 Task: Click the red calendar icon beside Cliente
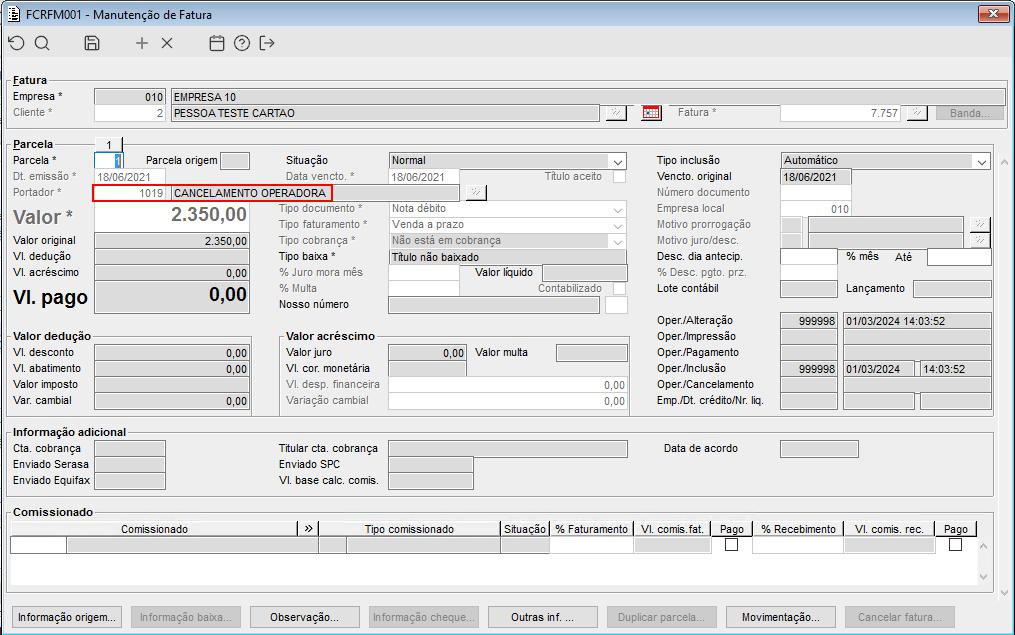coord(651,113)
